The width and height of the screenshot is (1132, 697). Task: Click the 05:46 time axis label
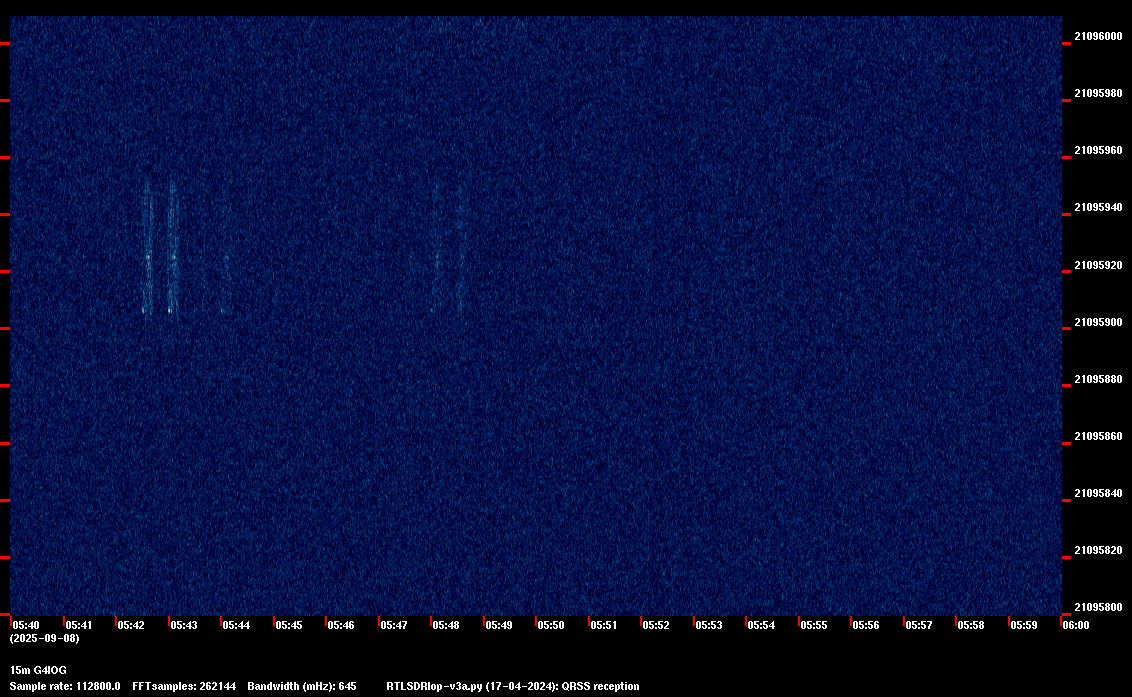coord(341,625)
